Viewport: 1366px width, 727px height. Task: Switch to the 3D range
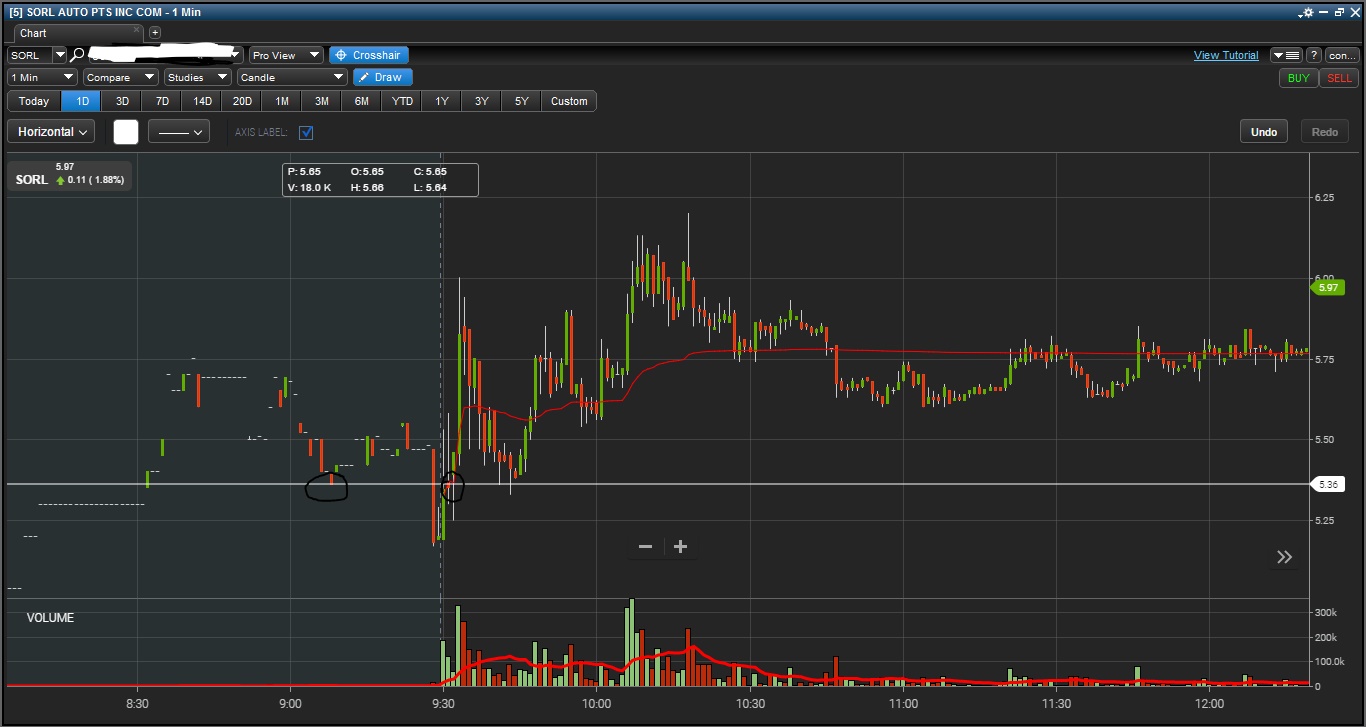122,101
